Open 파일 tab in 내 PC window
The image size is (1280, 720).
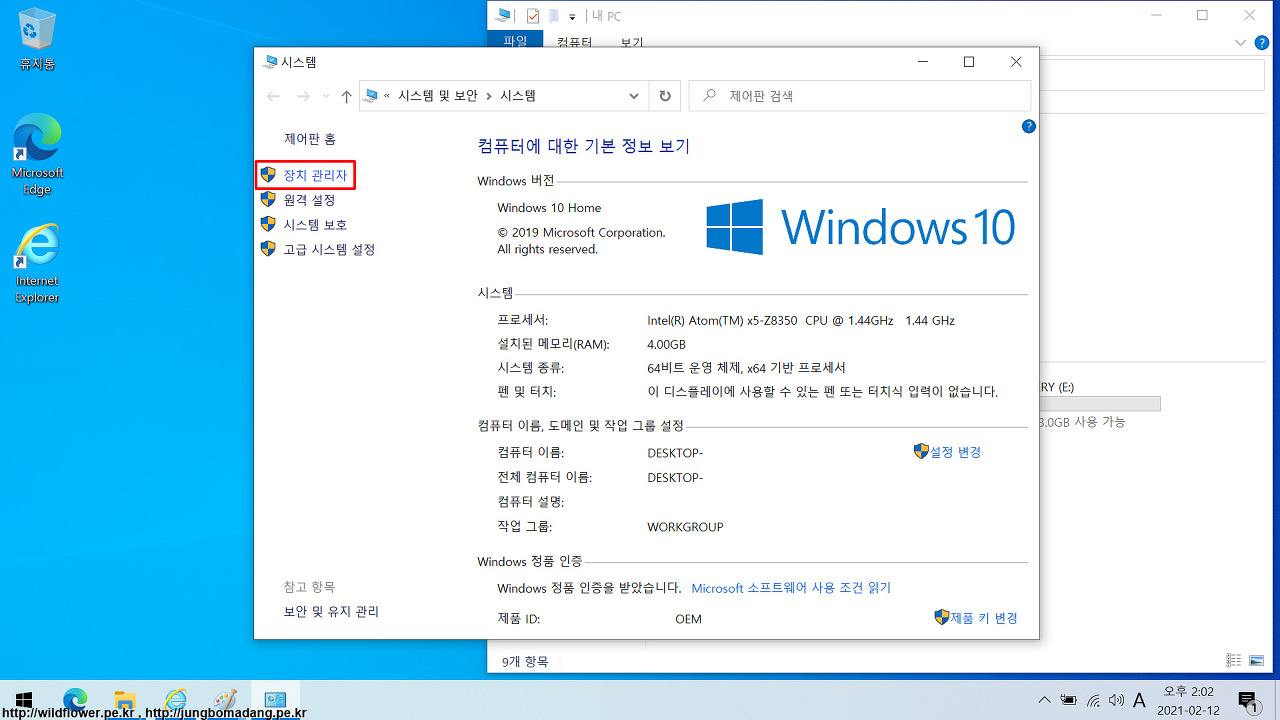click(x=515, y=40)
